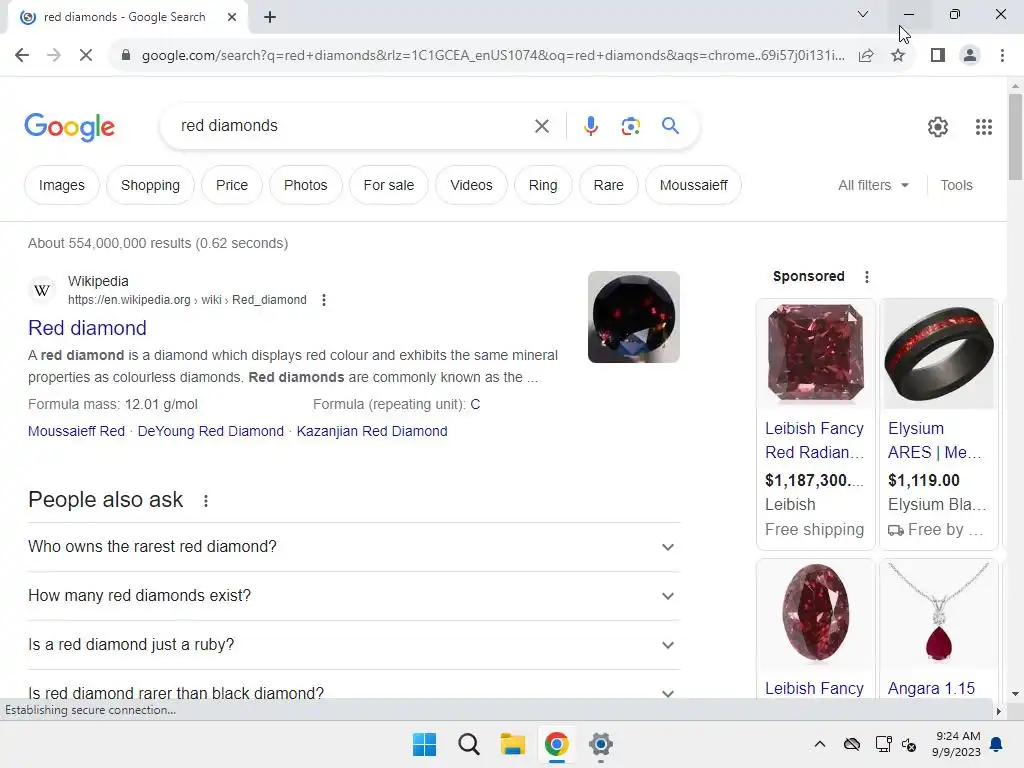This screenshot has height=768, width=1024.
Task: Click the page vertical scrollbar thumb
Action: [x=1015, y=136]
